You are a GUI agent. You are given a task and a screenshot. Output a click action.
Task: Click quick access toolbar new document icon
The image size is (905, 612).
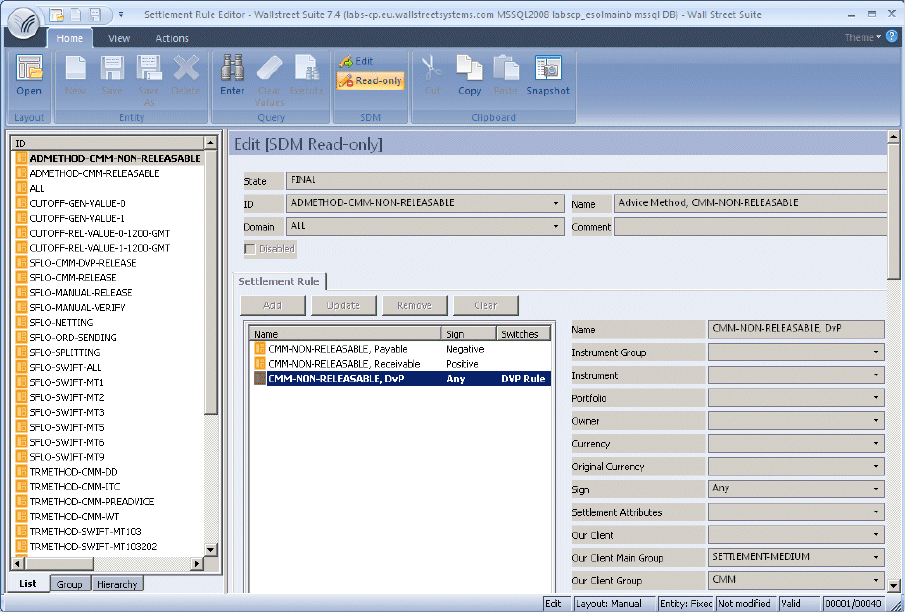coord(76,14)
